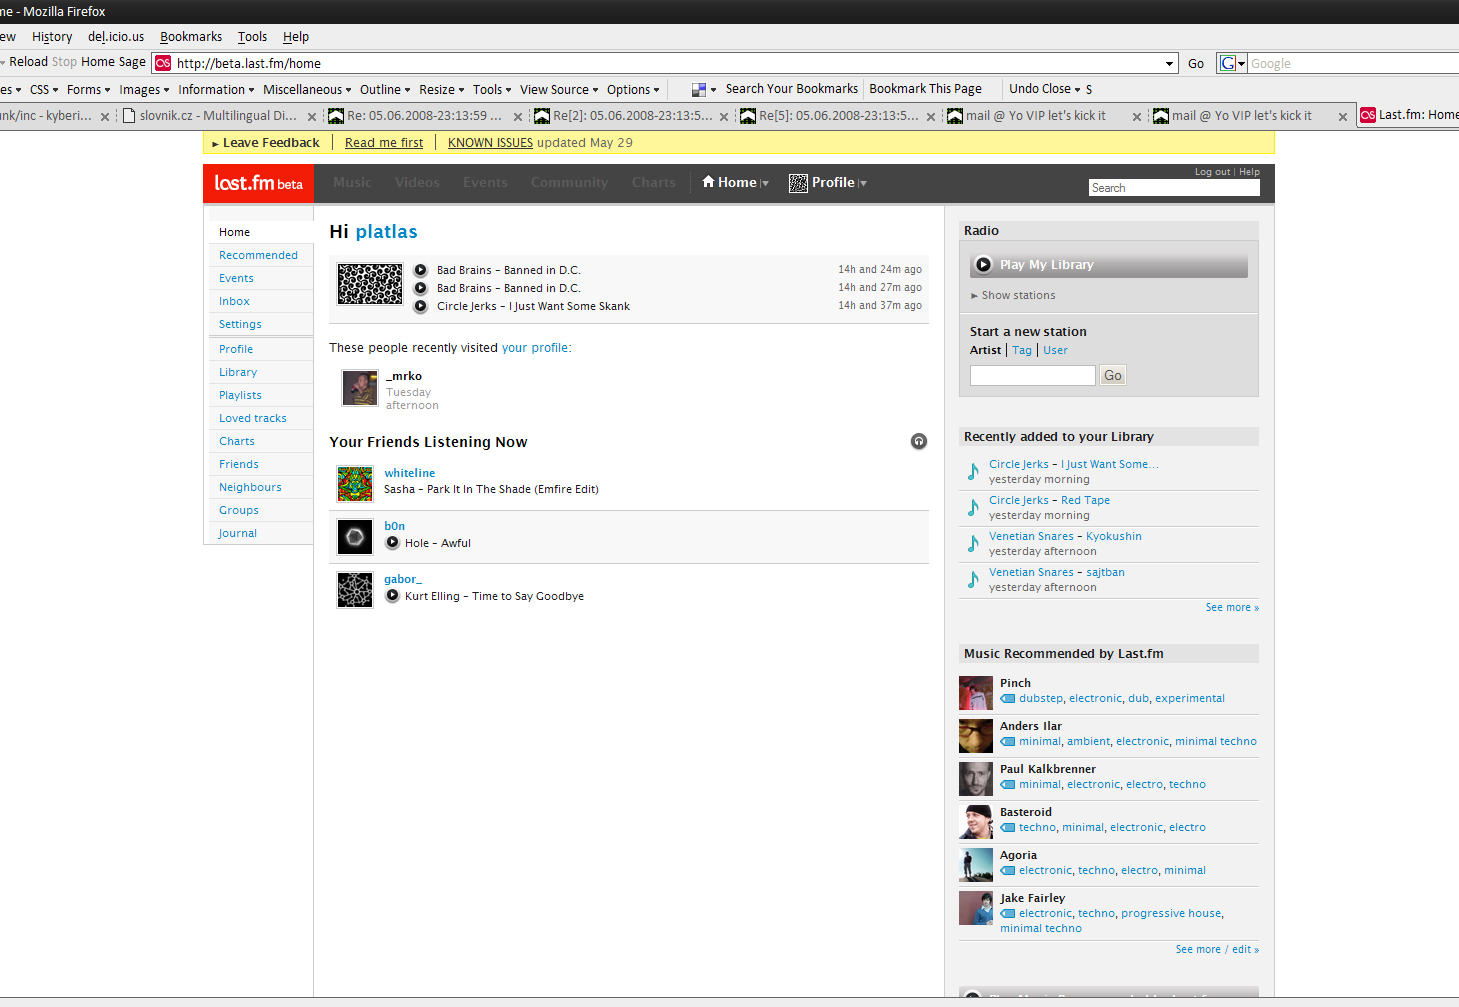Open the Profile dropdown arrow in navbar

[863, 183]
